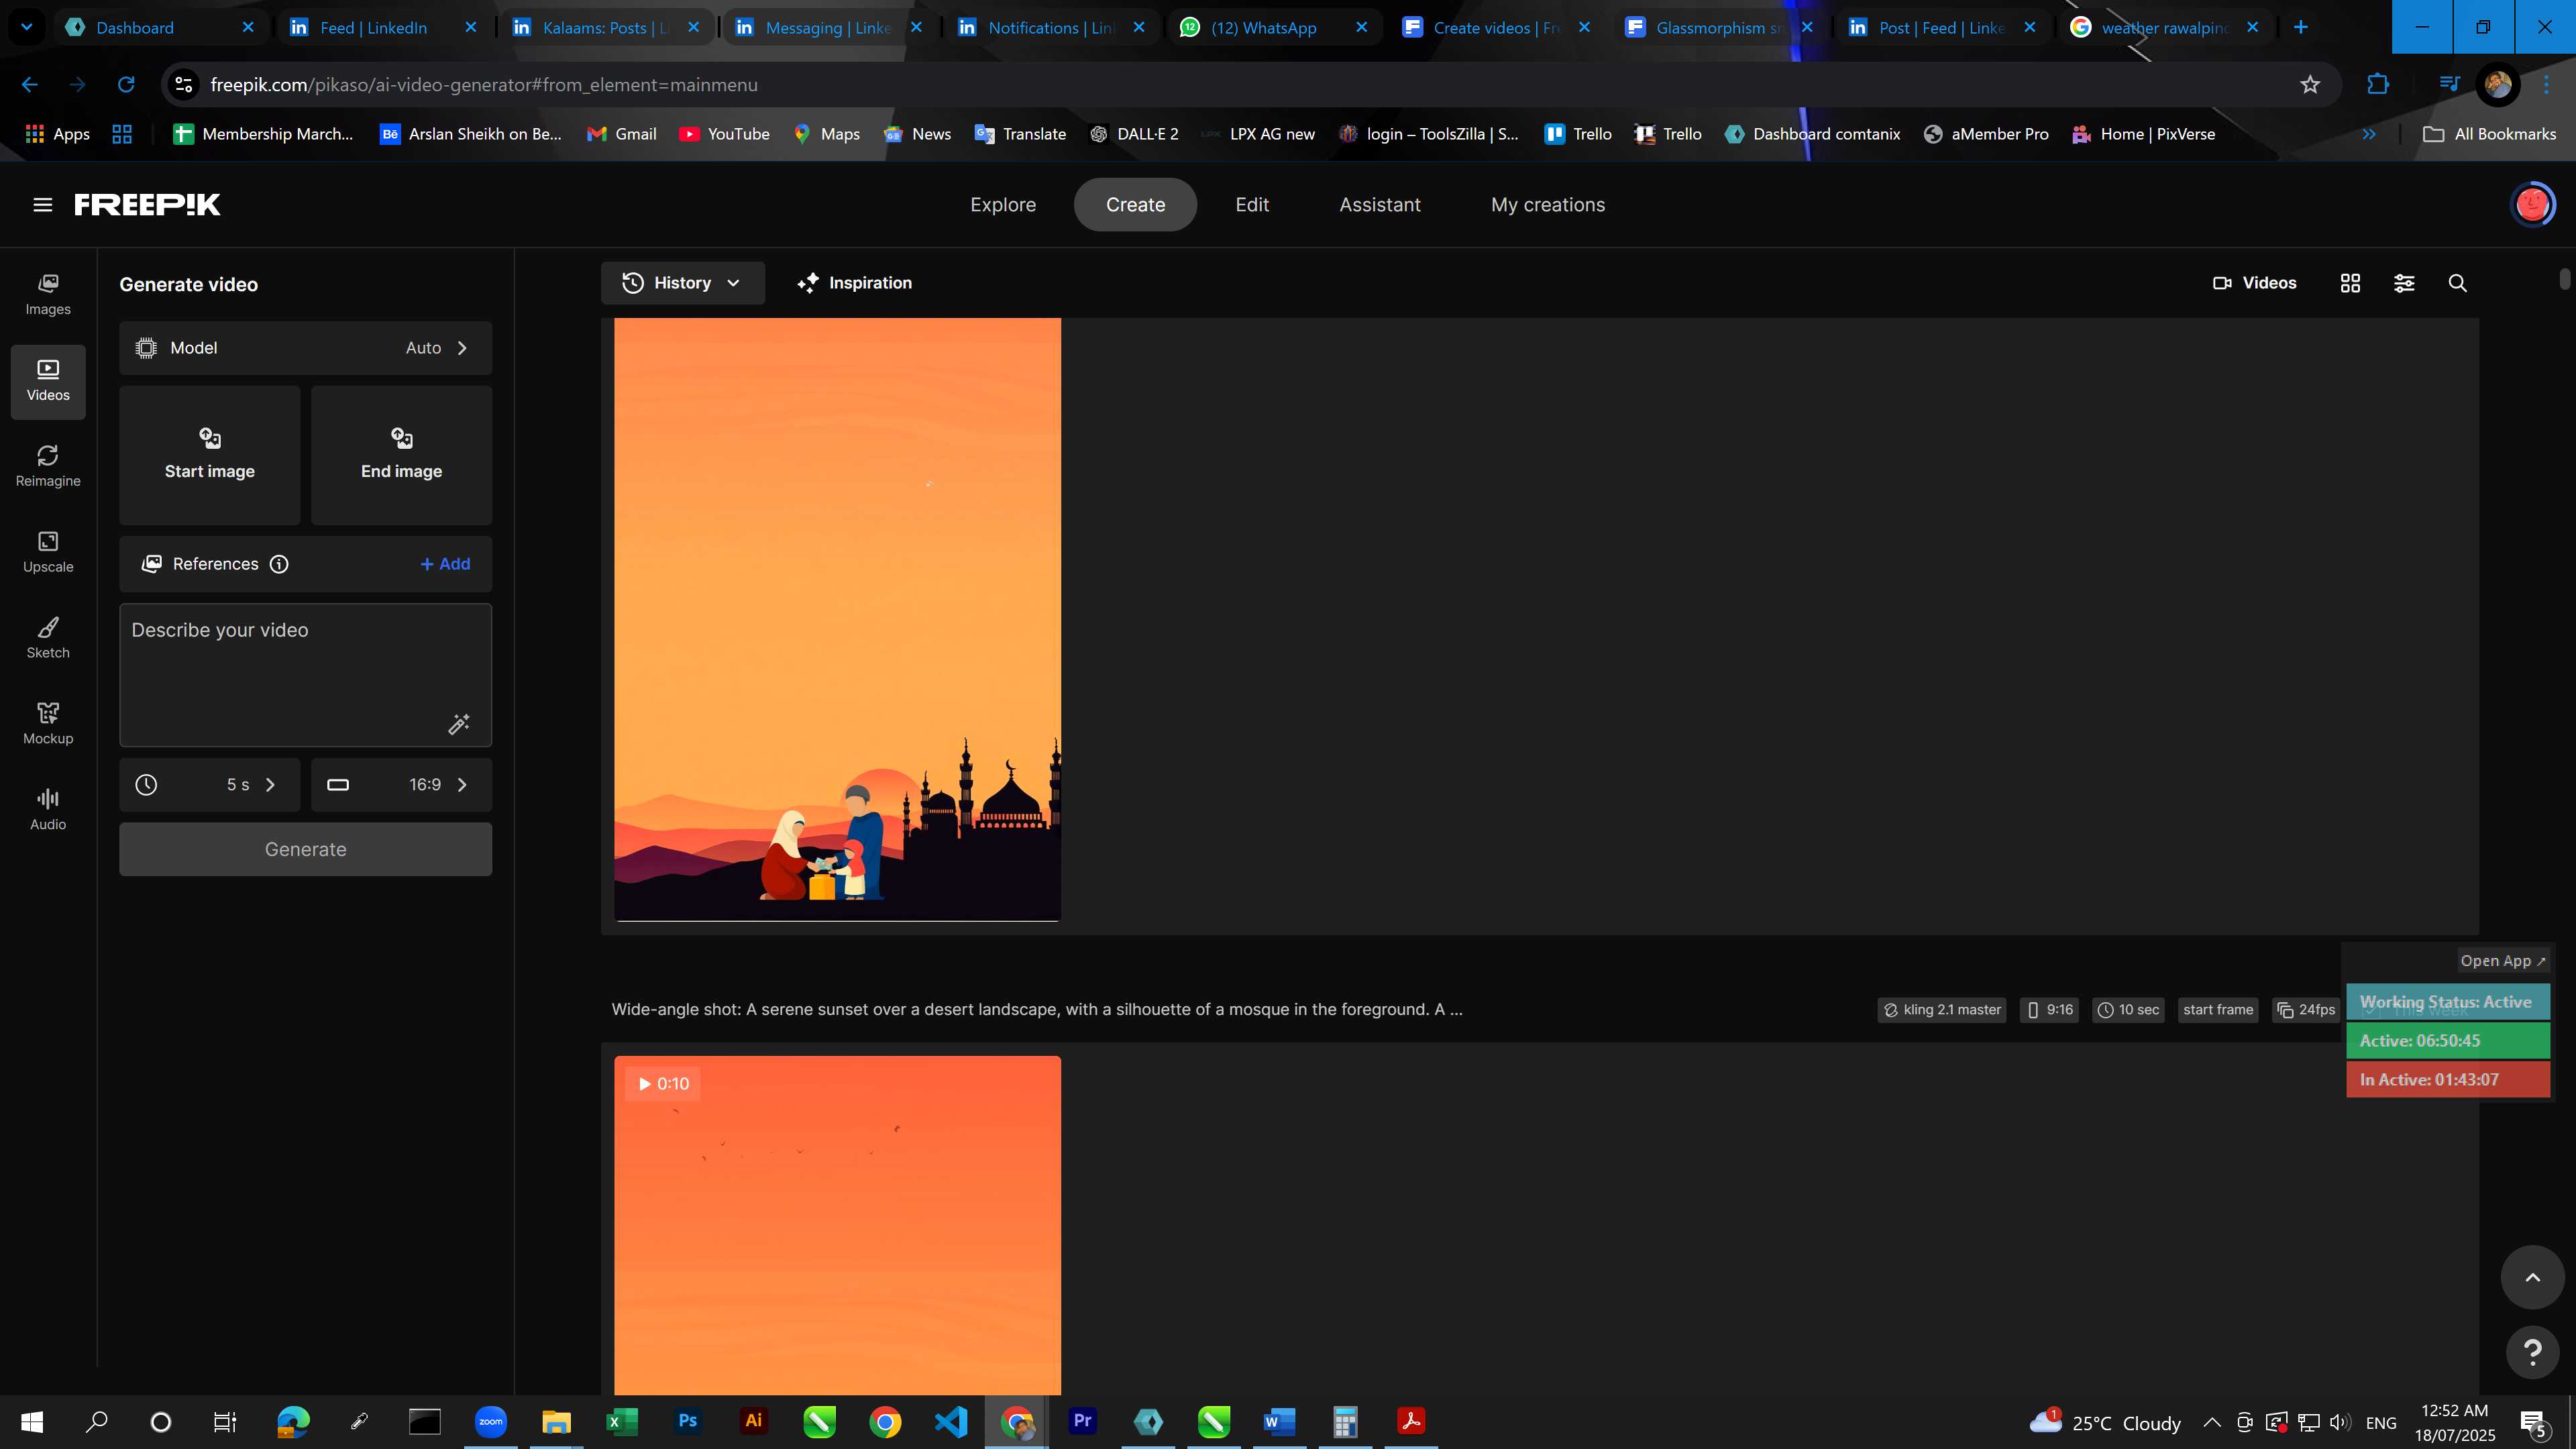Select the Videos sidebar tool
The image size is (2576, 1449).
[x=48, y=381]
